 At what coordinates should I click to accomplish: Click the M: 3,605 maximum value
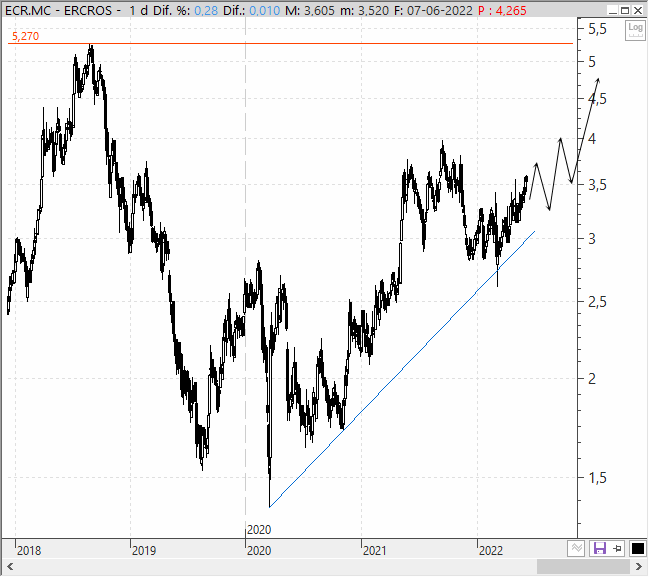pyautogui.click(x=310, y=10)
